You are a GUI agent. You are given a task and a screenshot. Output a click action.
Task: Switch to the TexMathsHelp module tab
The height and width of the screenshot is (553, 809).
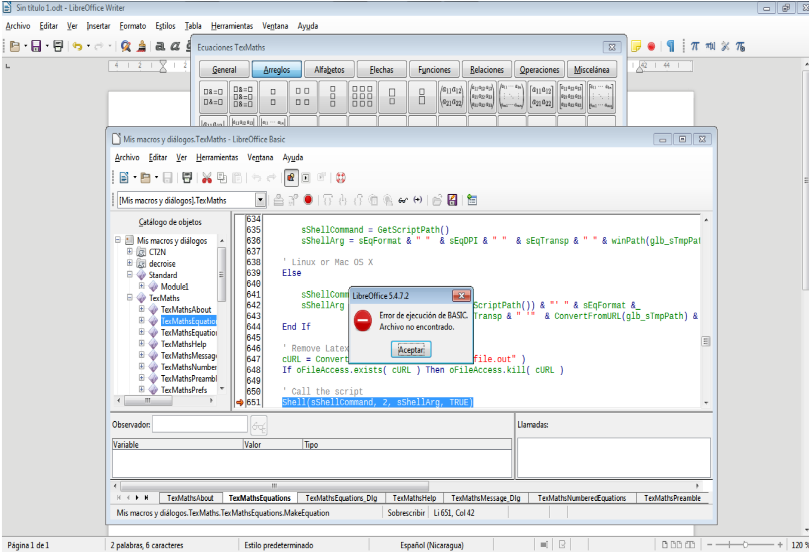(x=413, y=497)
